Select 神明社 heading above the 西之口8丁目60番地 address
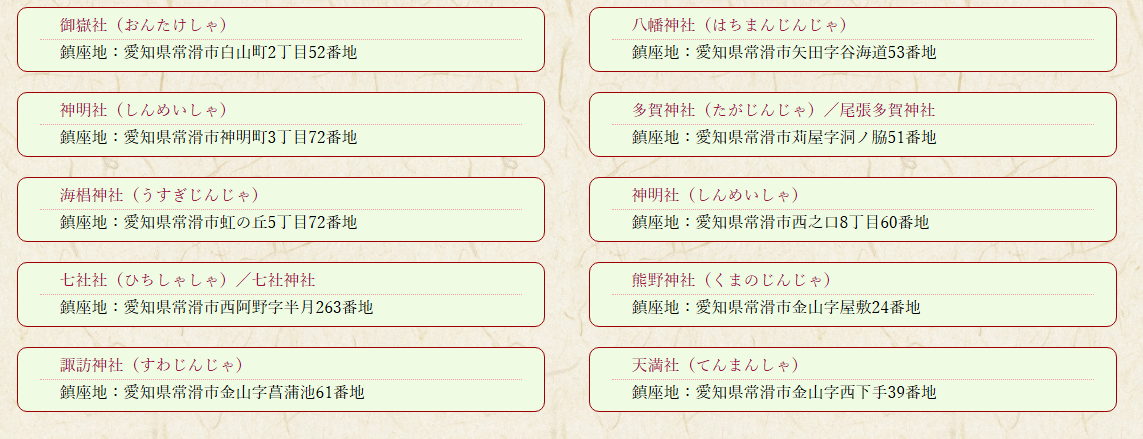The width and height of the screenshot is (1143, 439). click(x=715, y=194)
